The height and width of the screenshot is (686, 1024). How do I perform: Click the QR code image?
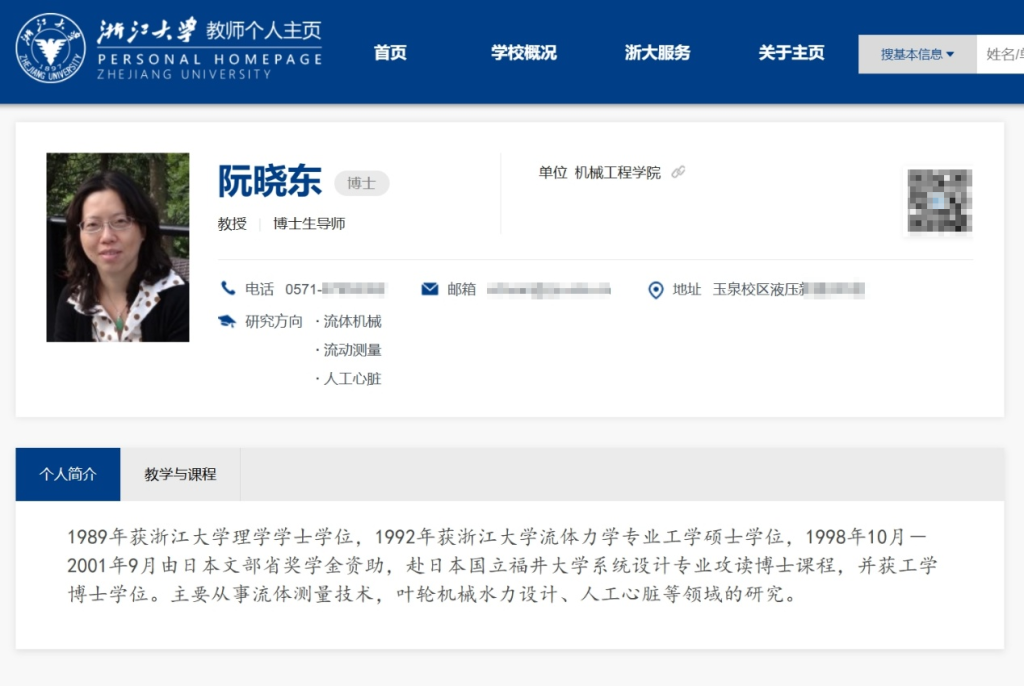(x=939, y=201)
